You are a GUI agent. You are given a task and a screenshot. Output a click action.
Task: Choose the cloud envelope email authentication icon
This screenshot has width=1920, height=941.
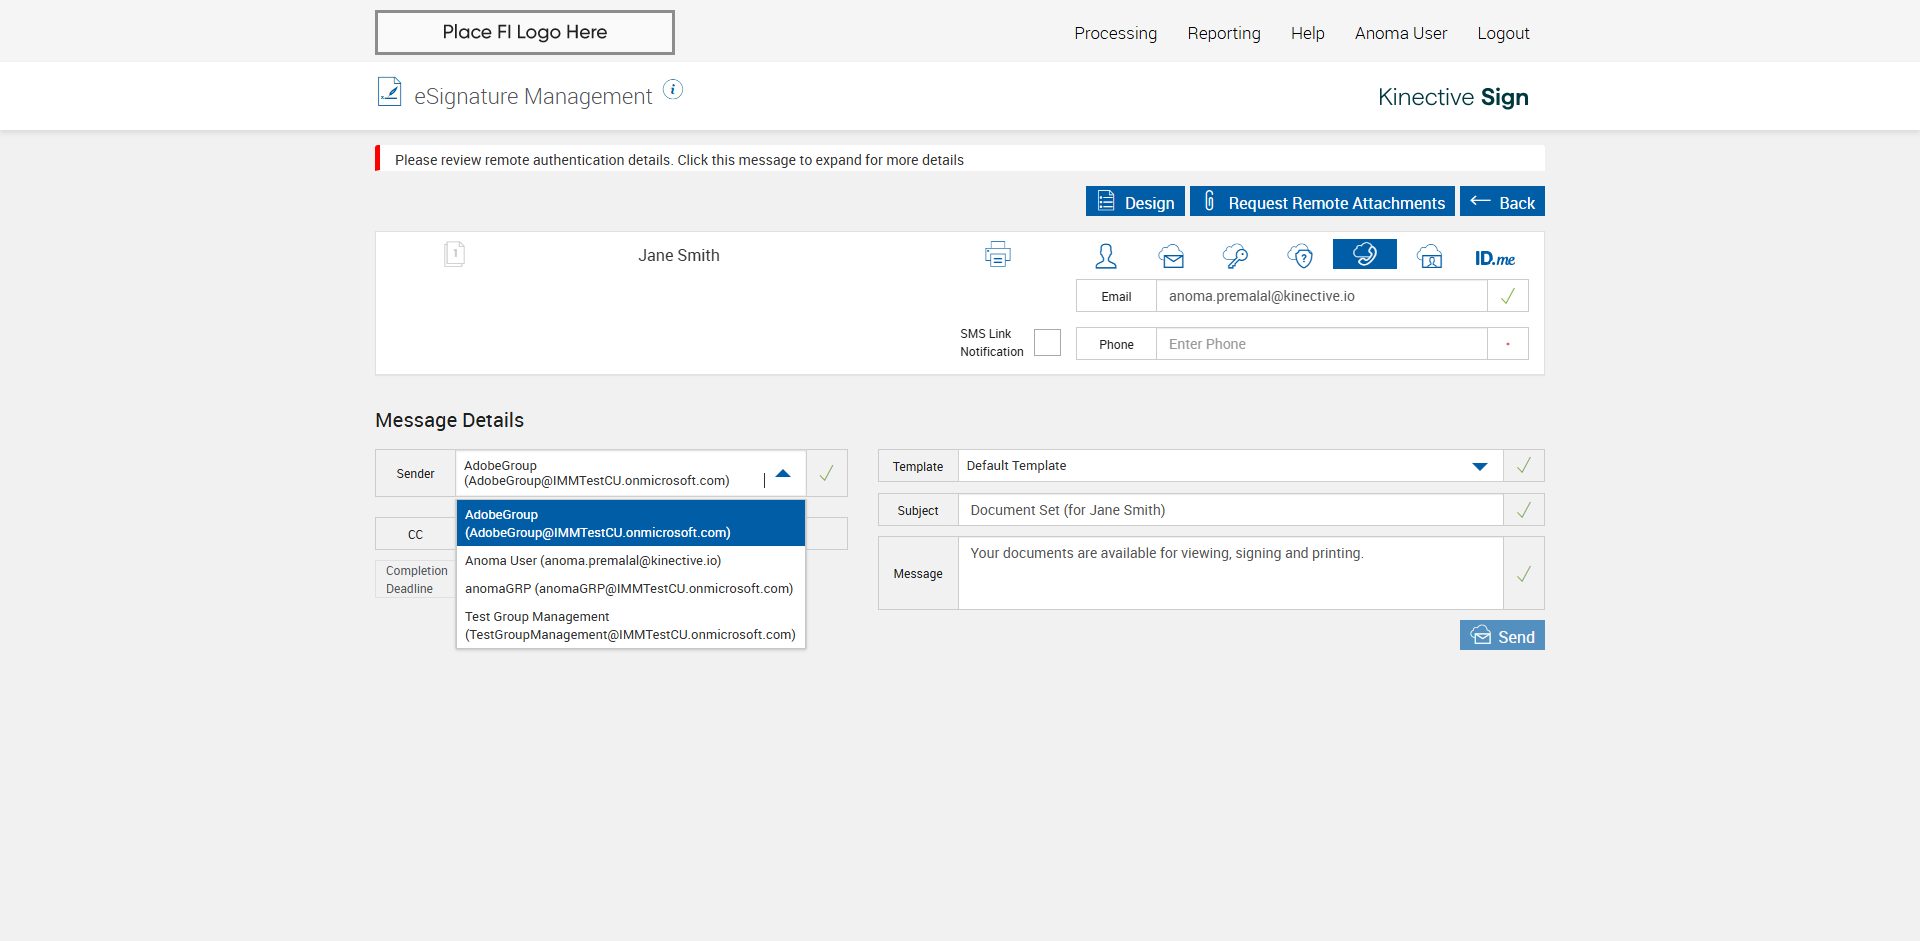coord(1171,256)
